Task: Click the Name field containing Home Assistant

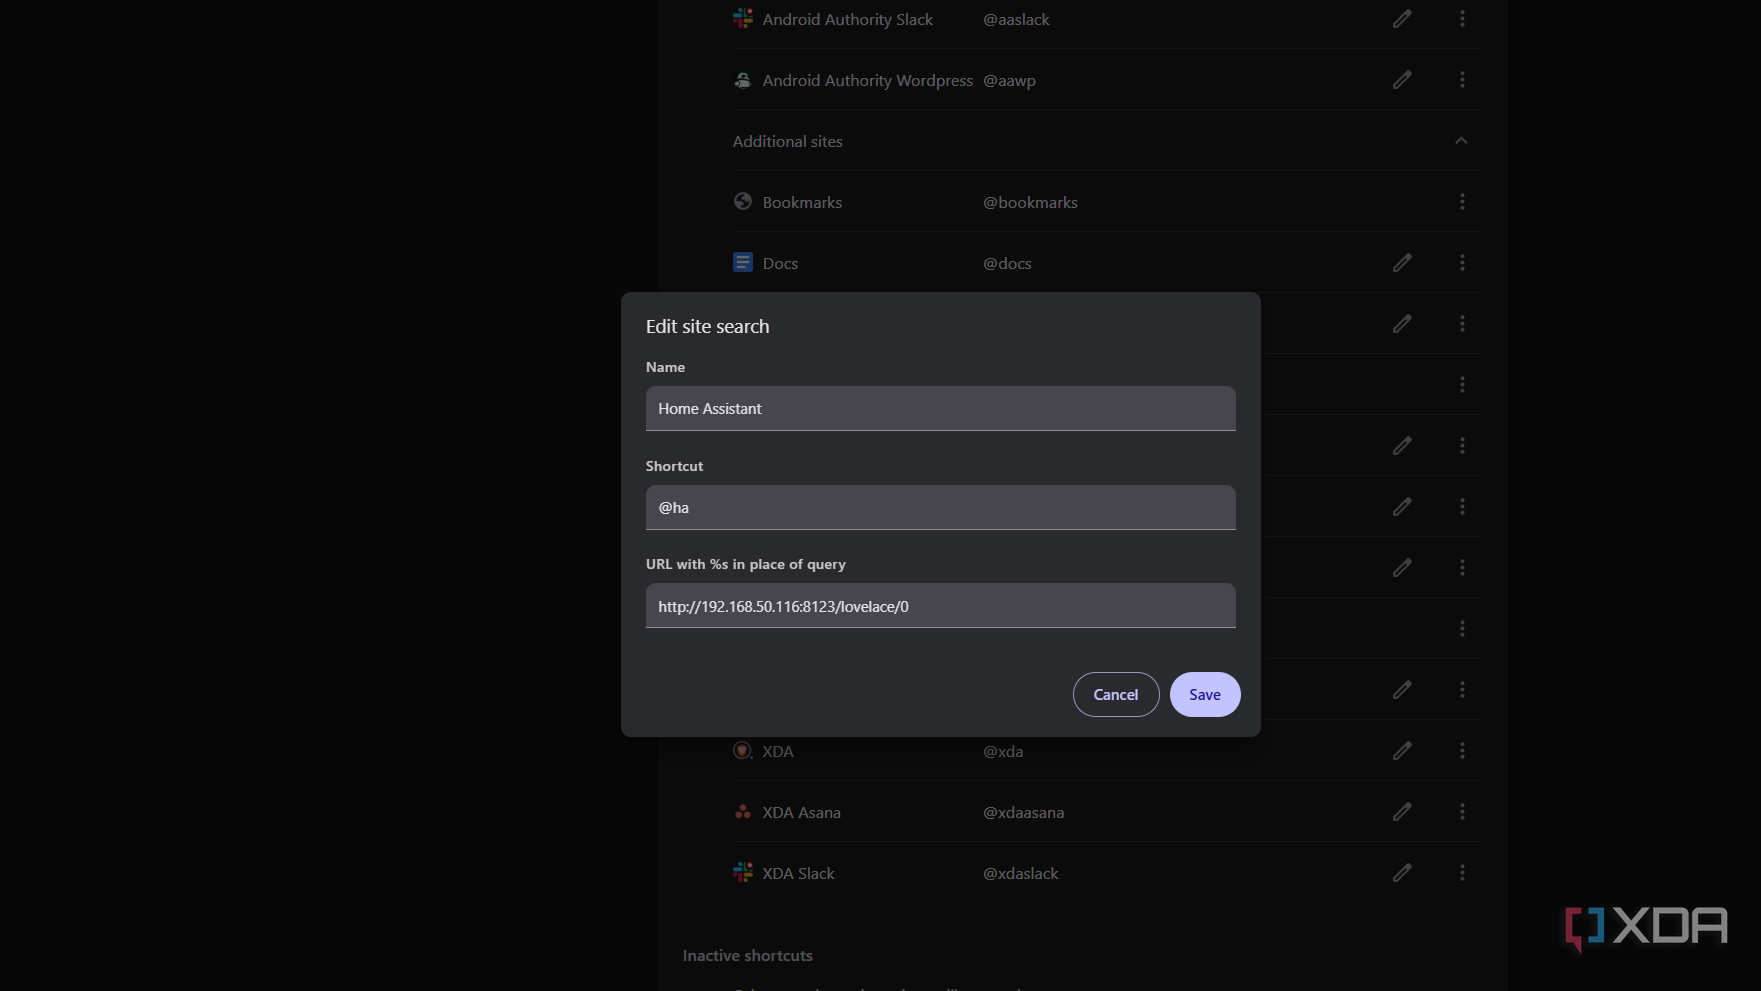Action: point(940,408)
